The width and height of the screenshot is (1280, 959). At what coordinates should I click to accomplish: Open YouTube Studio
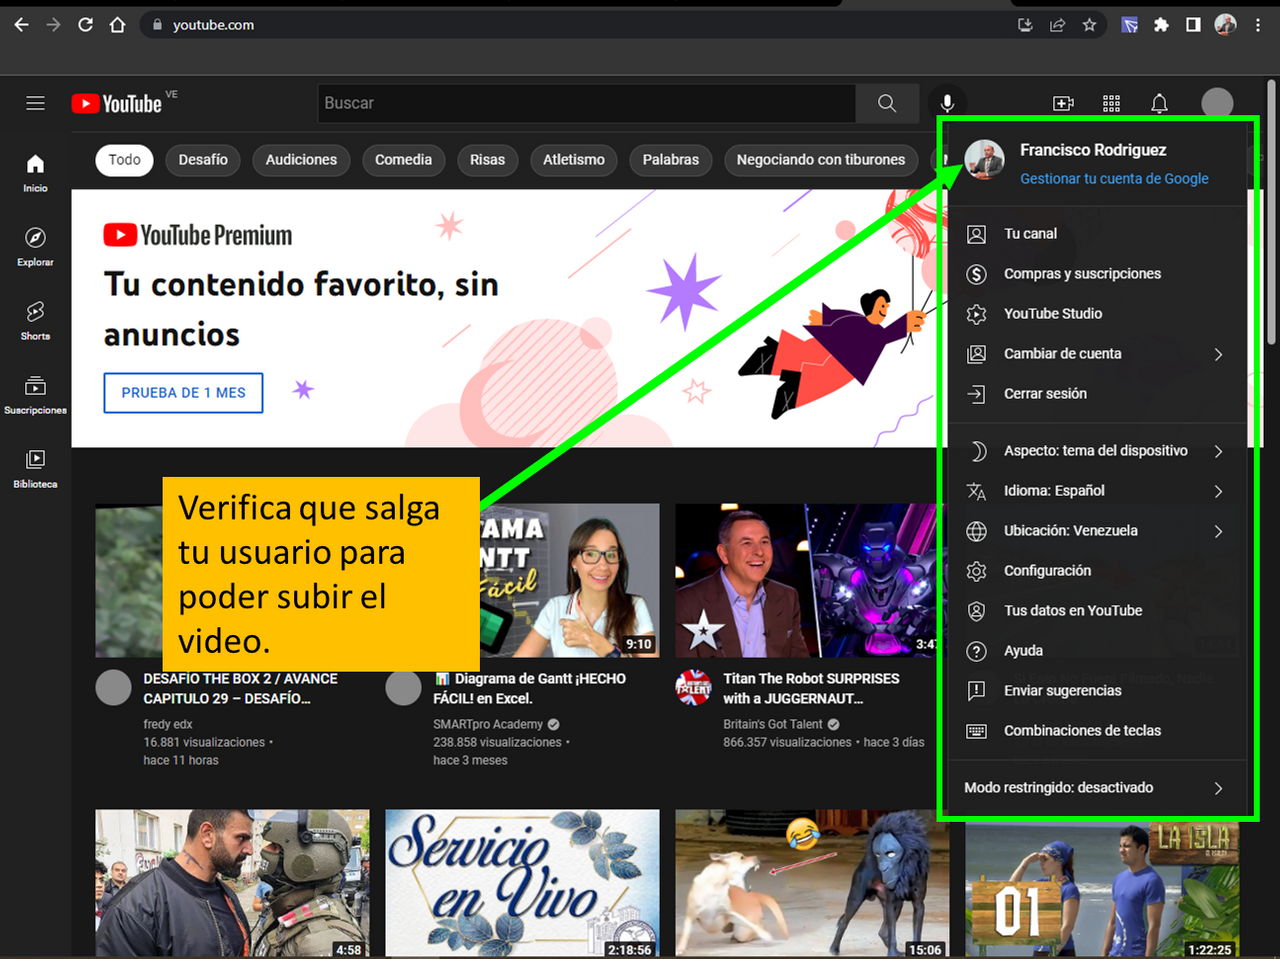tap(1096, 313)
